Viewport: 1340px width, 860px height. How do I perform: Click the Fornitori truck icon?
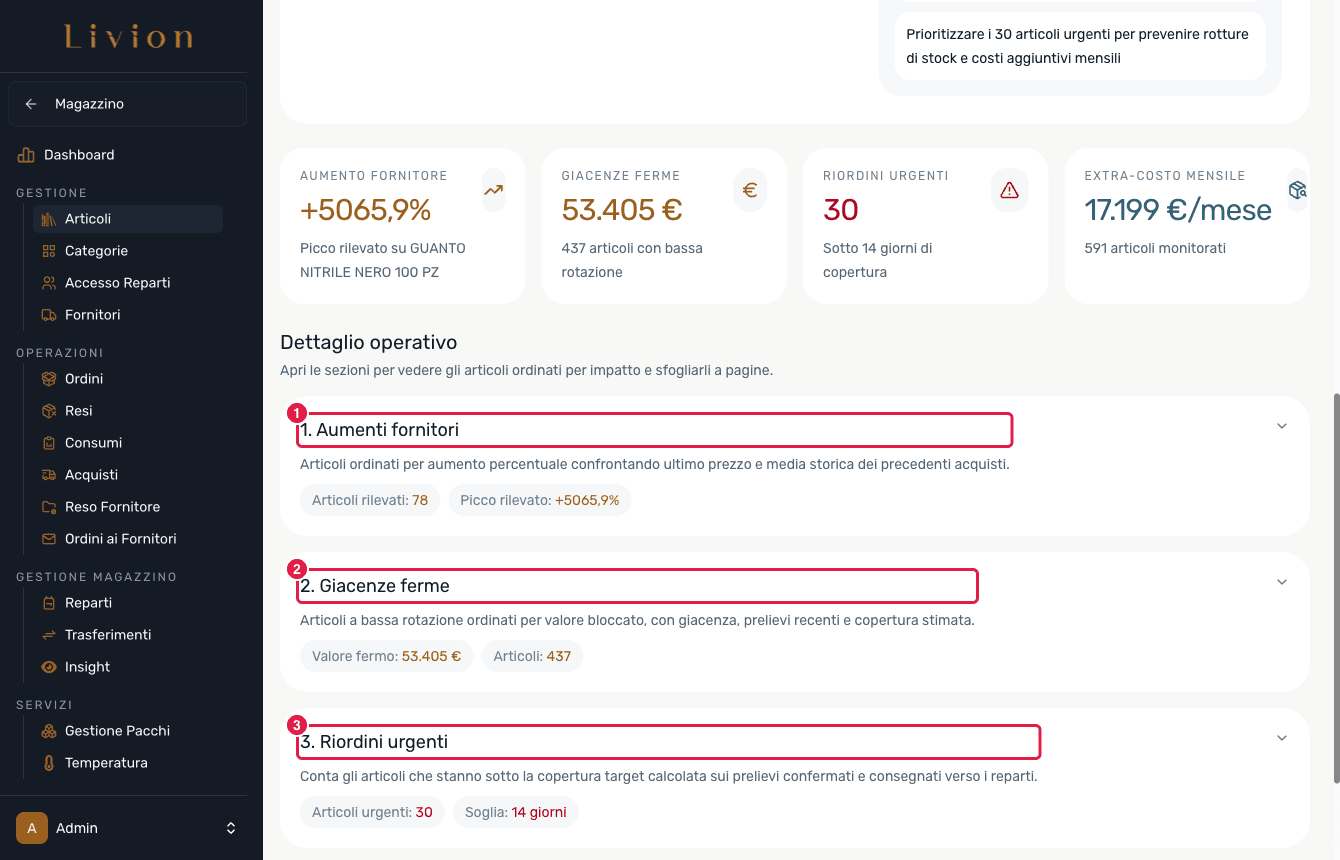[48, 315]
